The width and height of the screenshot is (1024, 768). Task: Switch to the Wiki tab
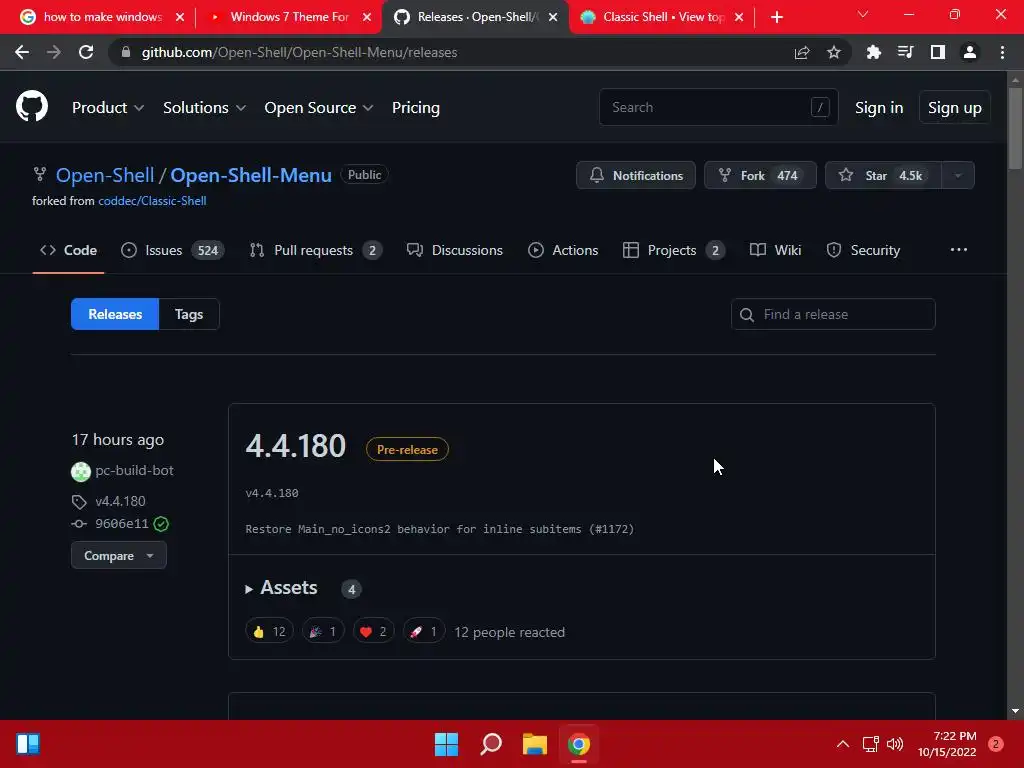click(x=775, y=250)
